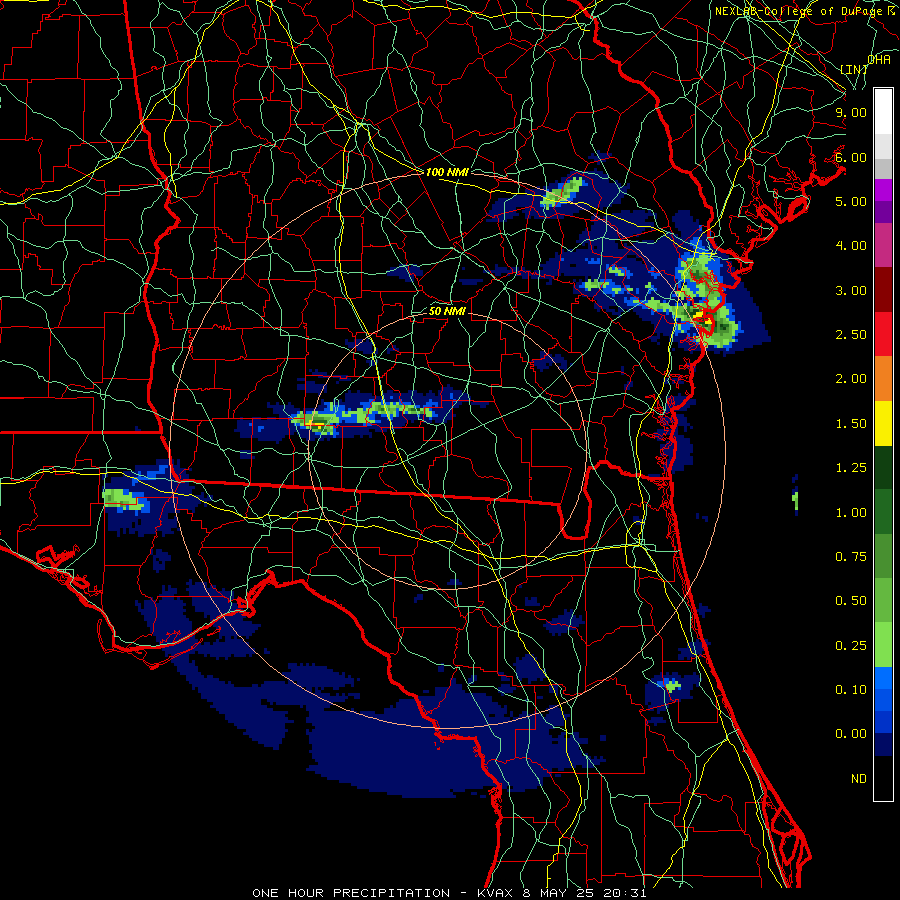Click the 5.00 legend value

pos(851,201)
